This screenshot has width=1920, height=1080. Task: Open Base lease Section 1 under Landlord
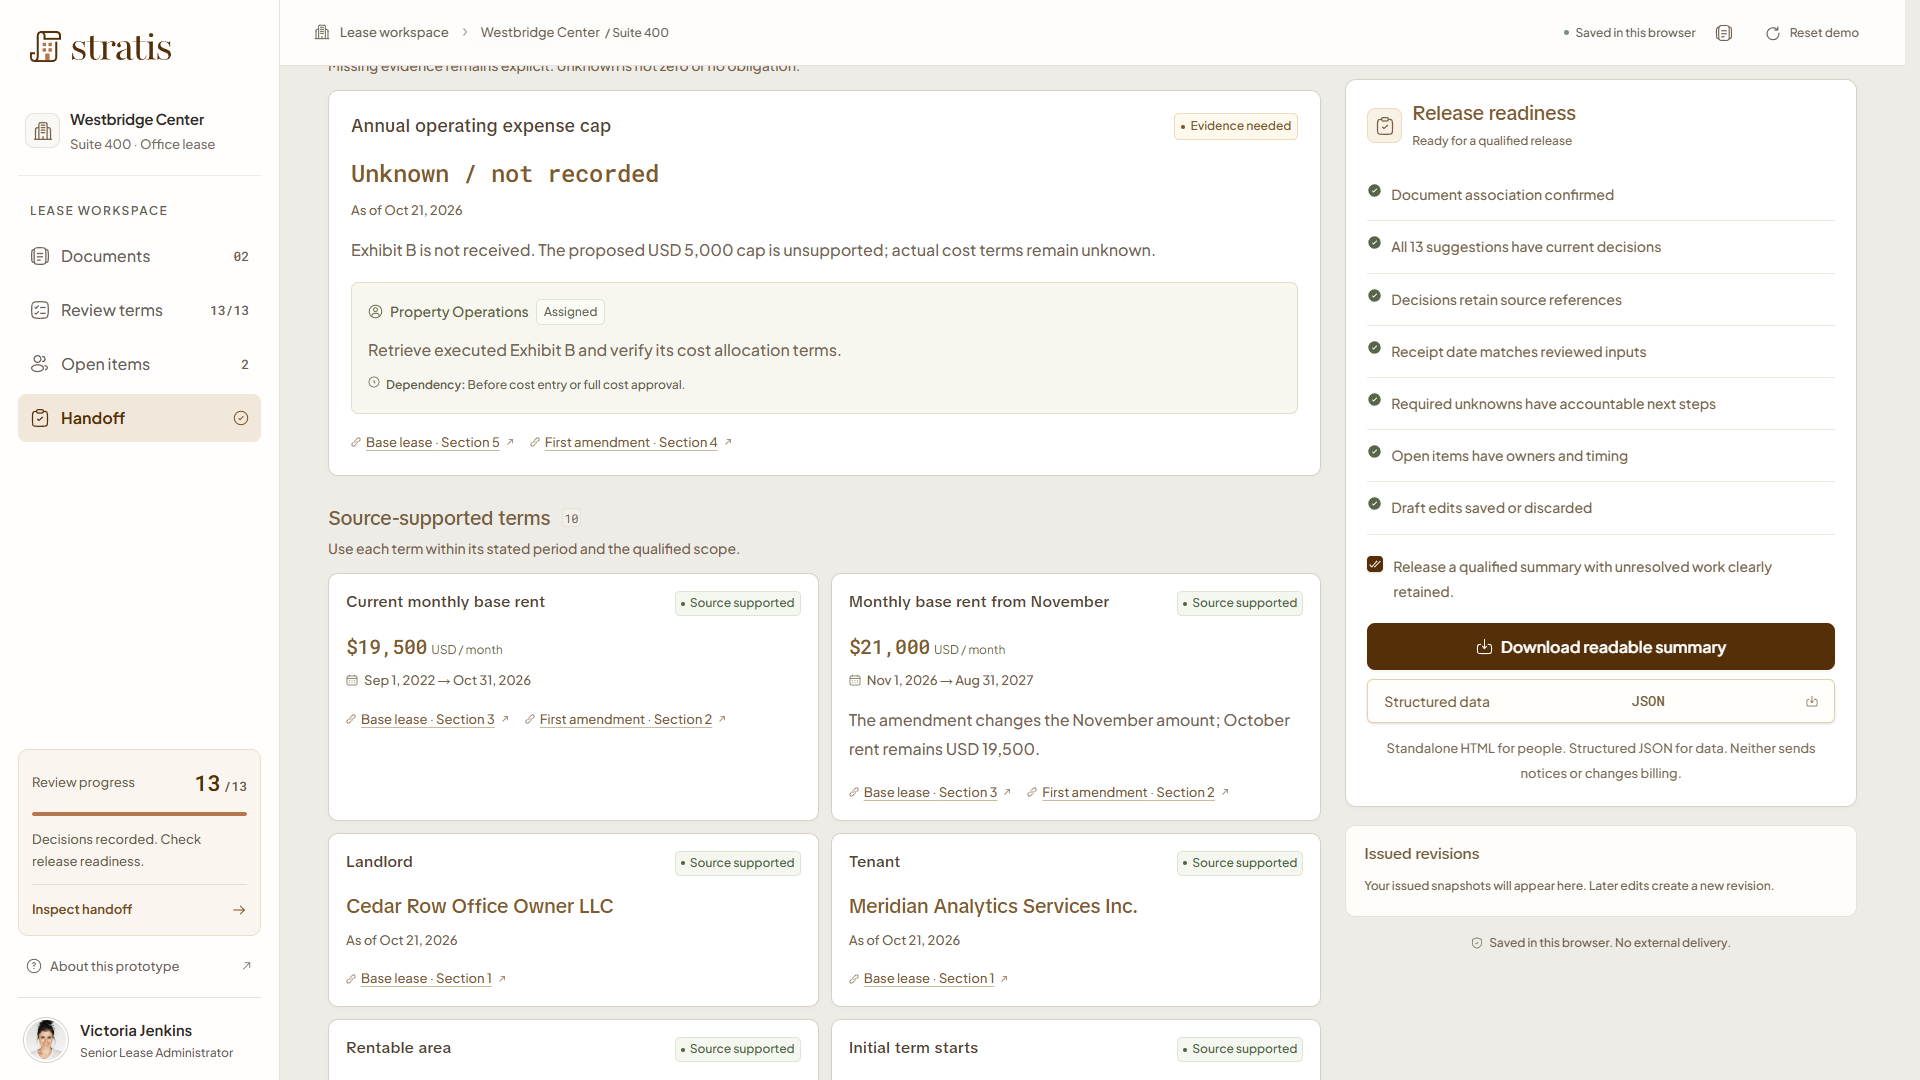[x=426, y=978]
